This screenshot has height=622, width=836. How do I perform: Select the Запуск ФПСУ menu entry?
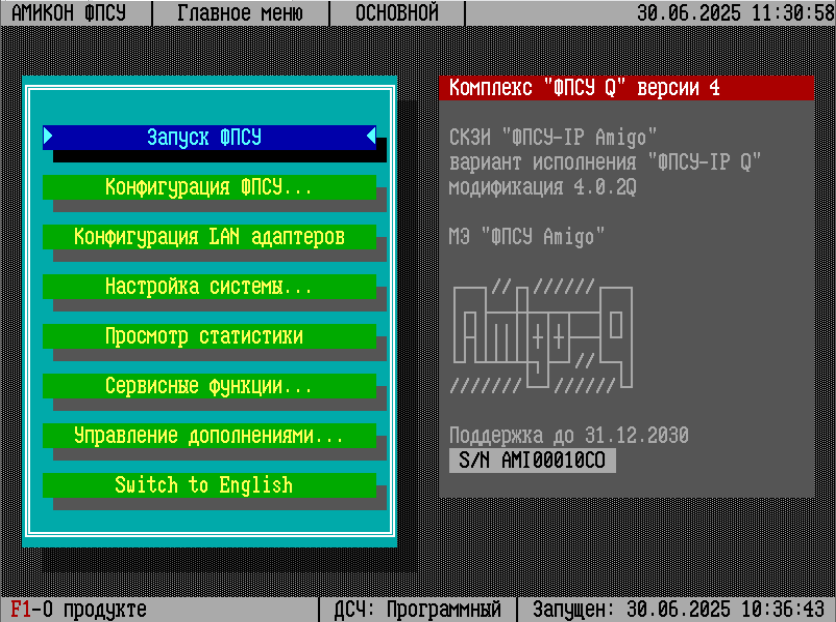209,137
